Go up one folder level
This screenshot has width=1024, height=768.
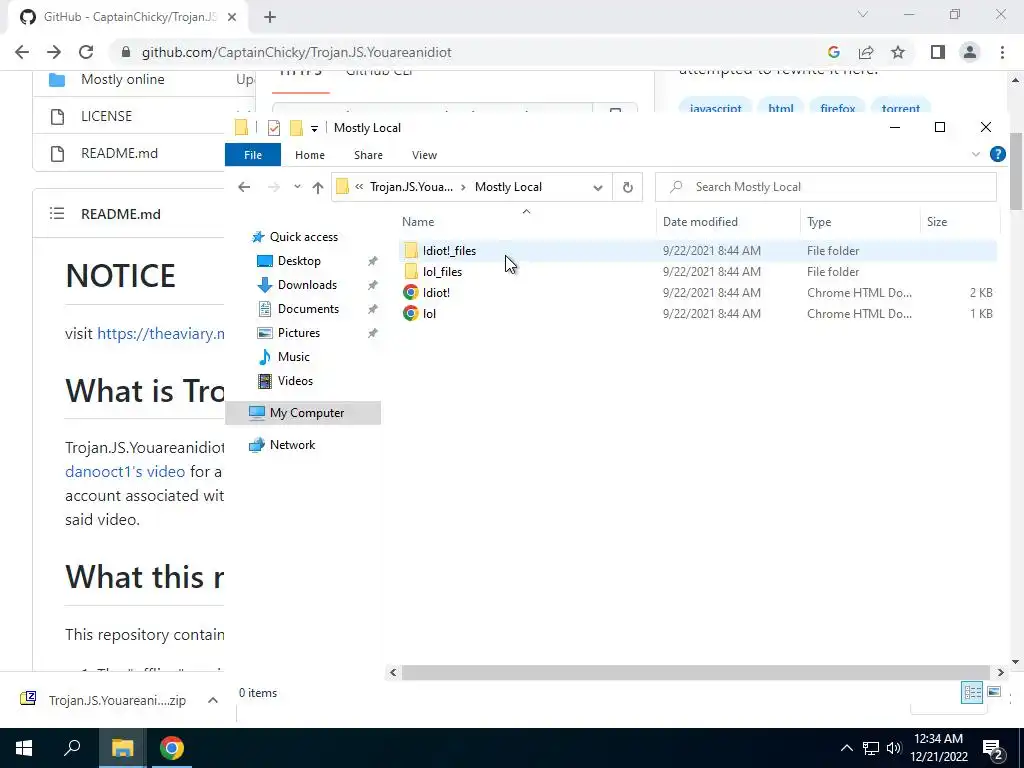(x=318, y=187)
